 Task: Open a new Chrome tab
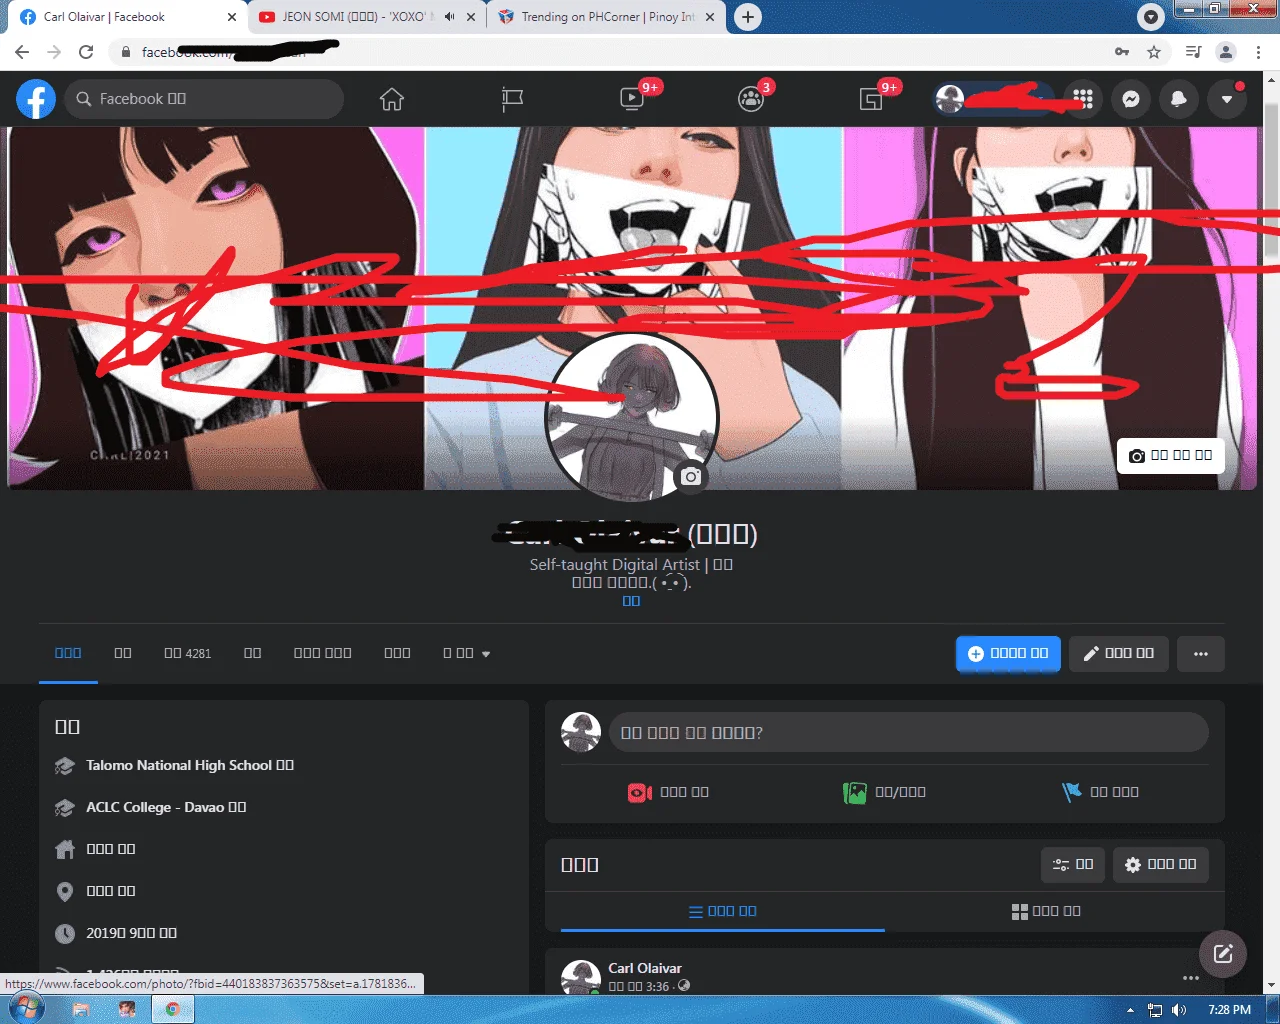point(748,17)
